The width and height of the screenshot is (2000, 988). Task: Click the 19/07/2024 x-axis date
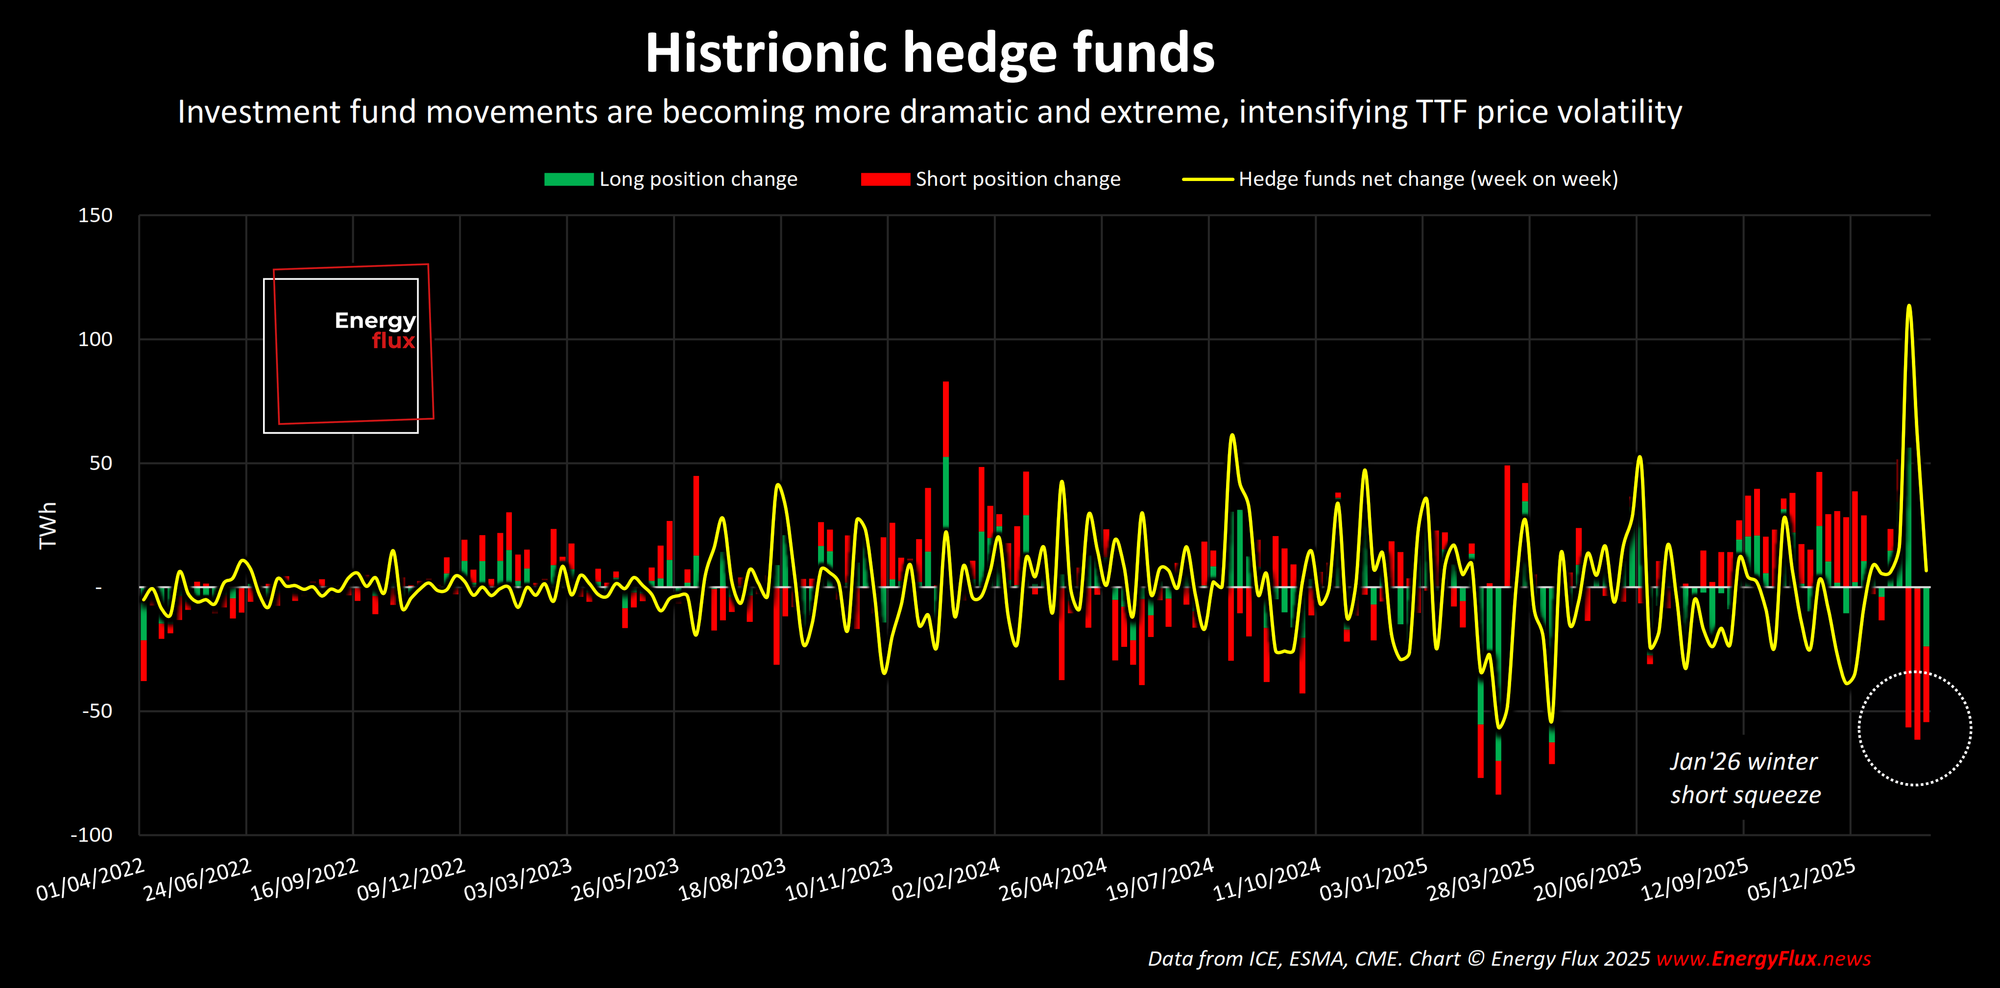point(1160,880)
